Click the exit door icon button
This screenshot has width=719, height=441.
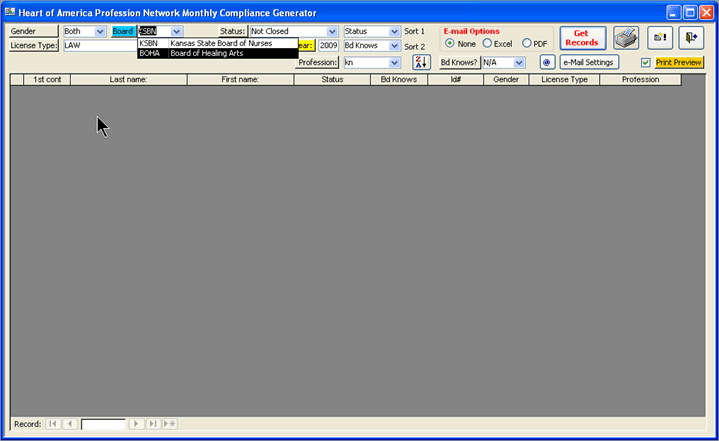coord(691,38)
